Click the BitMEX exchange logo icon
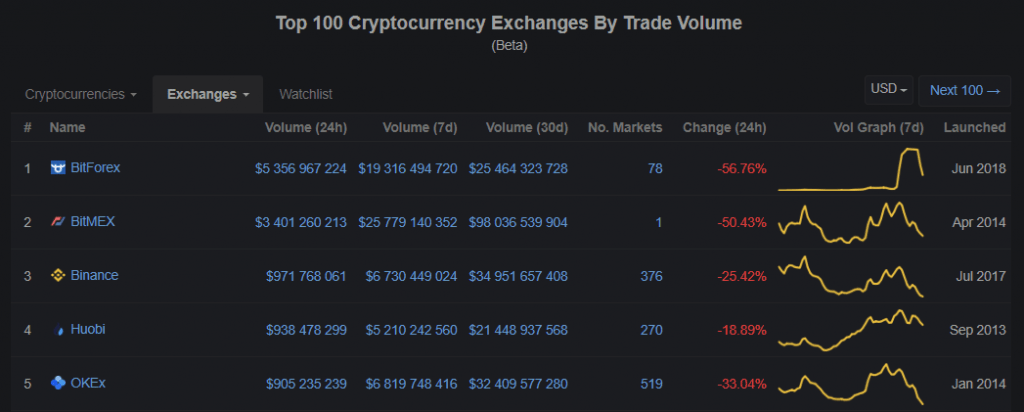 pos(58,222)
